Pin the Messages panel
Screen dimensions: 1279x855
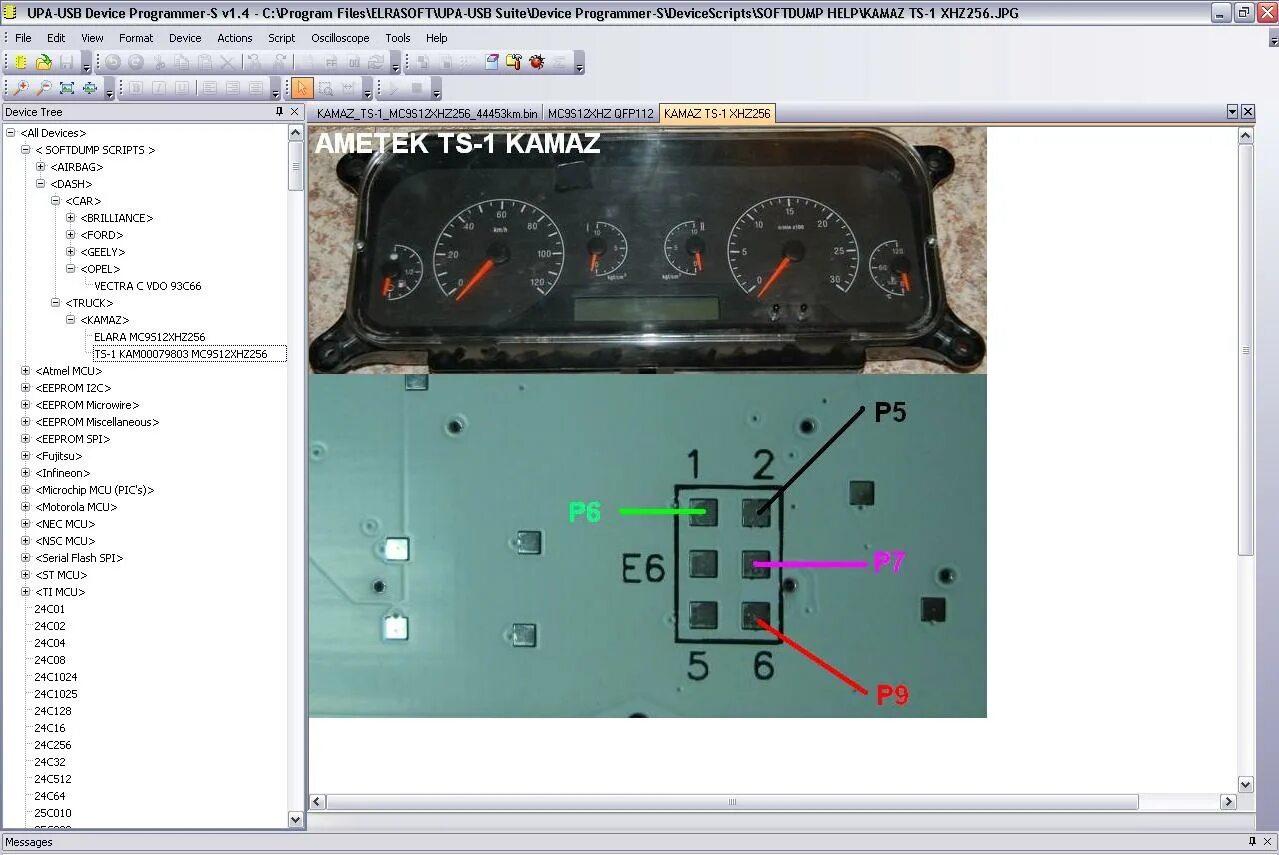pyautogui.click(x=1252, y=842)
